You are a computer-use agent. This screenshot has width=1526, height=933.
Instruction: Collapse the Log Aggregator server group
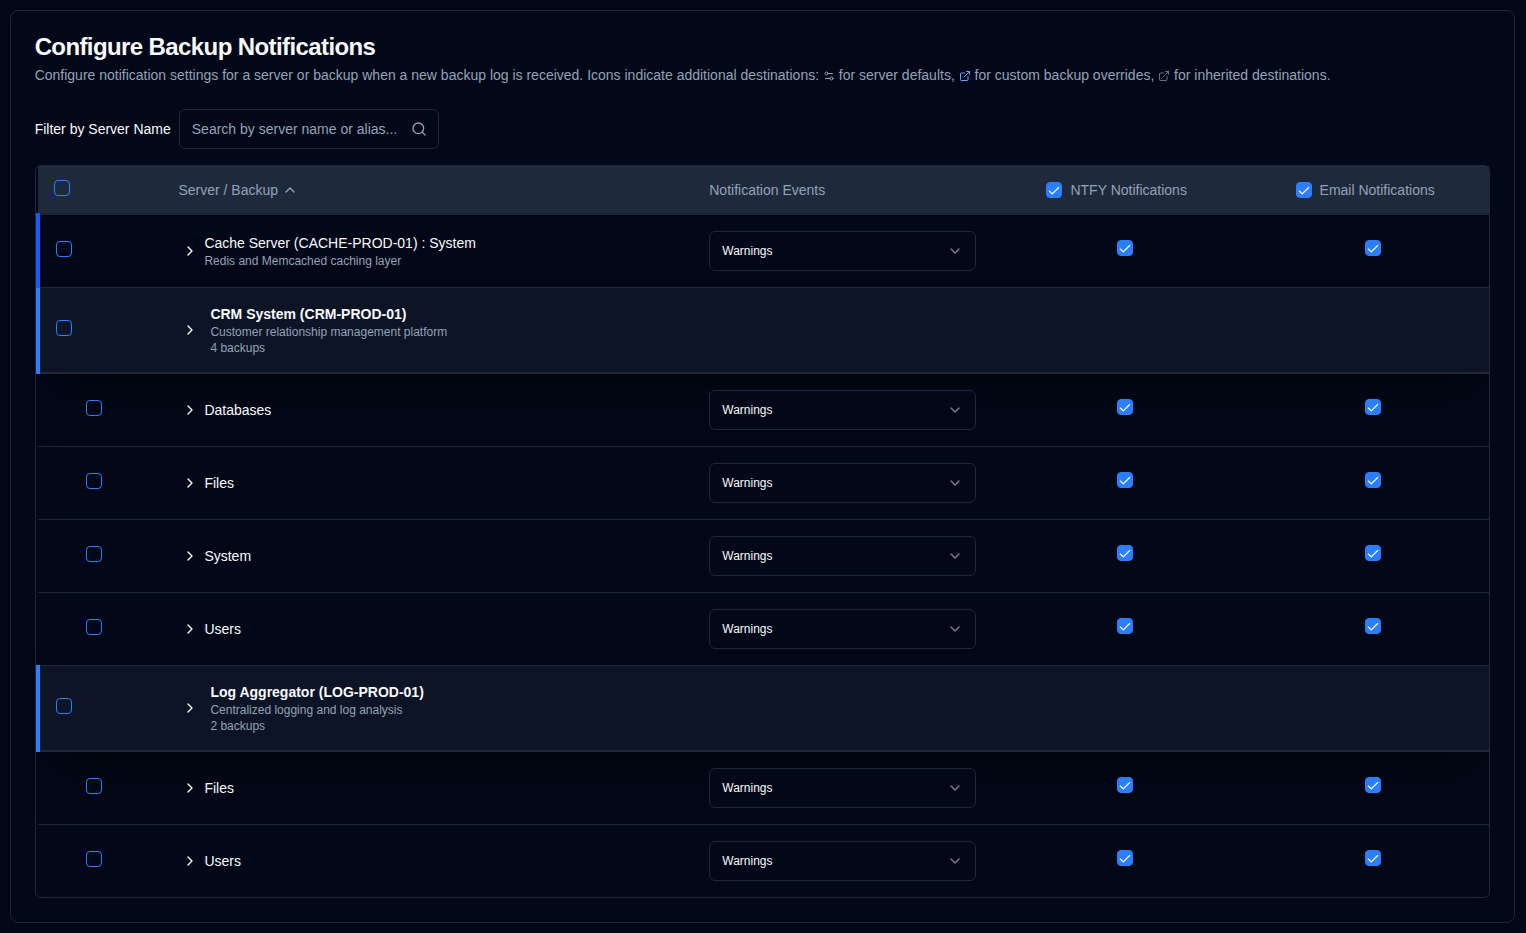[x=190, y=708]
